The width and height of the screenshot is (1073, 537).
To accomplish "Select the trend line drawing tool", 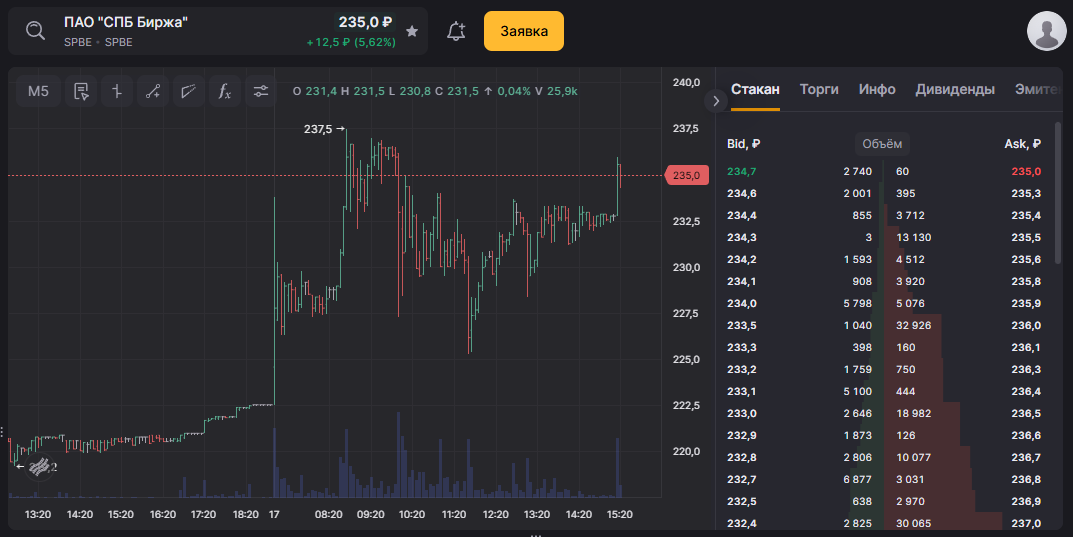I will 153,91.
